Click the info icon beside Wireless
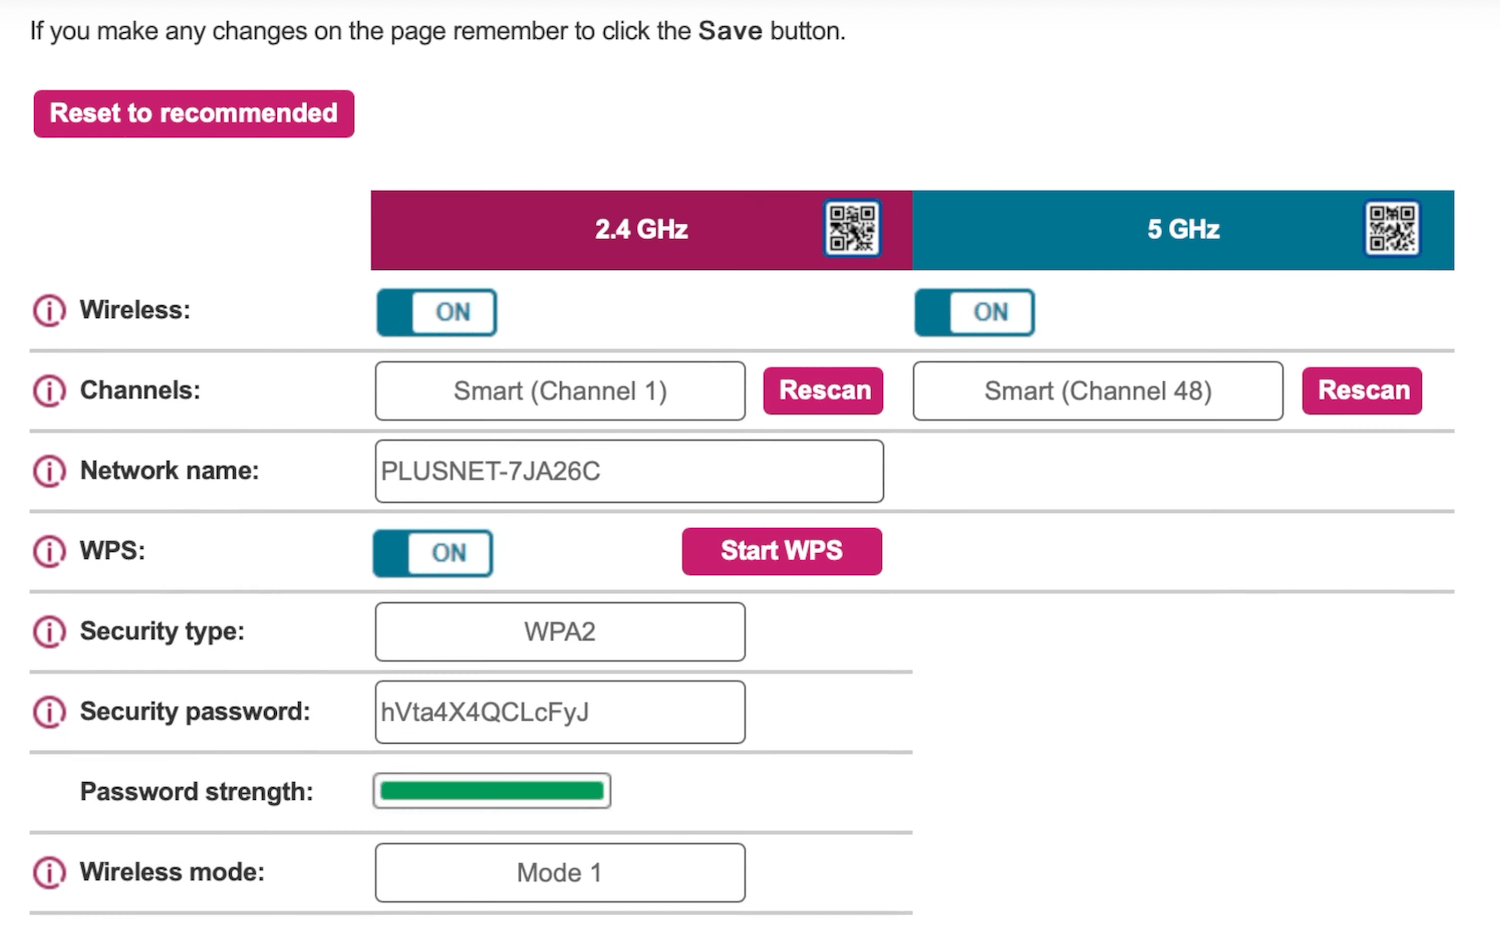The width and height of the screenshot is (1500, 948). click(x=49, y=311)
